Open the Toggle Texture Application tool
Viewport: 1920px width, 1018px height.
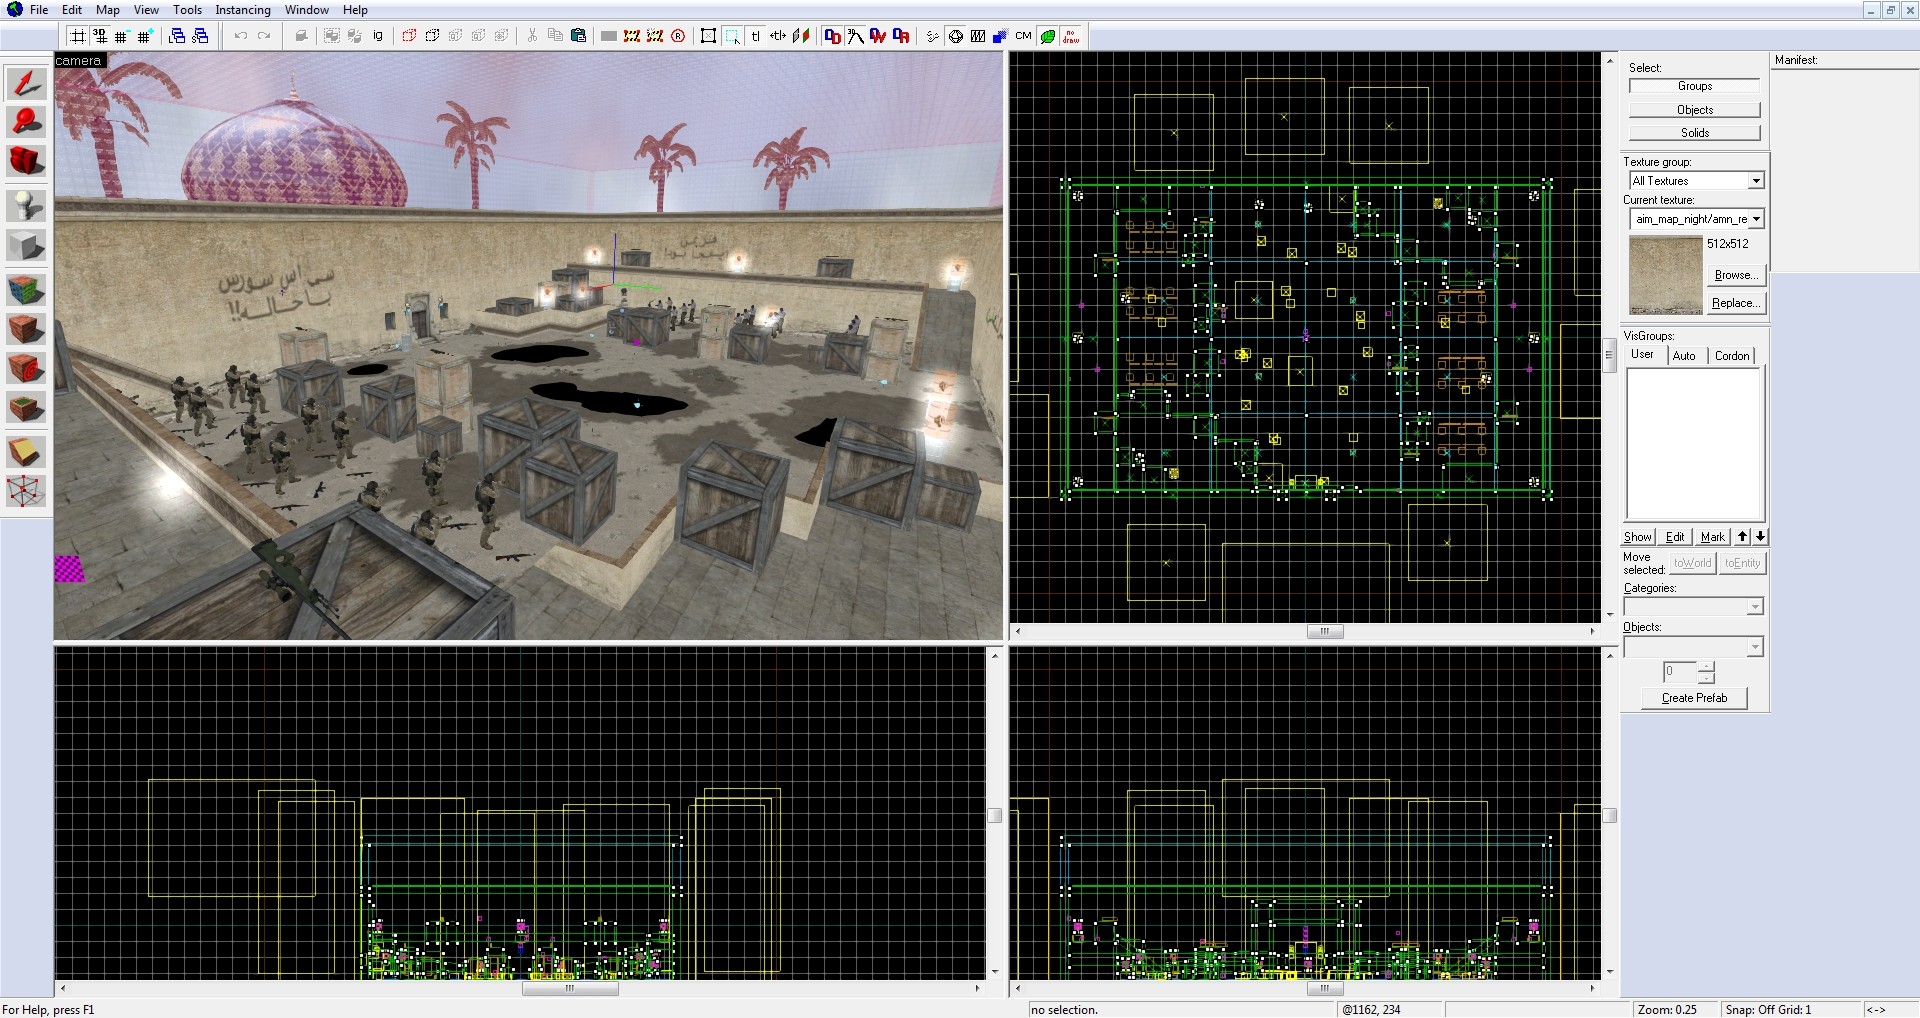[x=27, y=290]
